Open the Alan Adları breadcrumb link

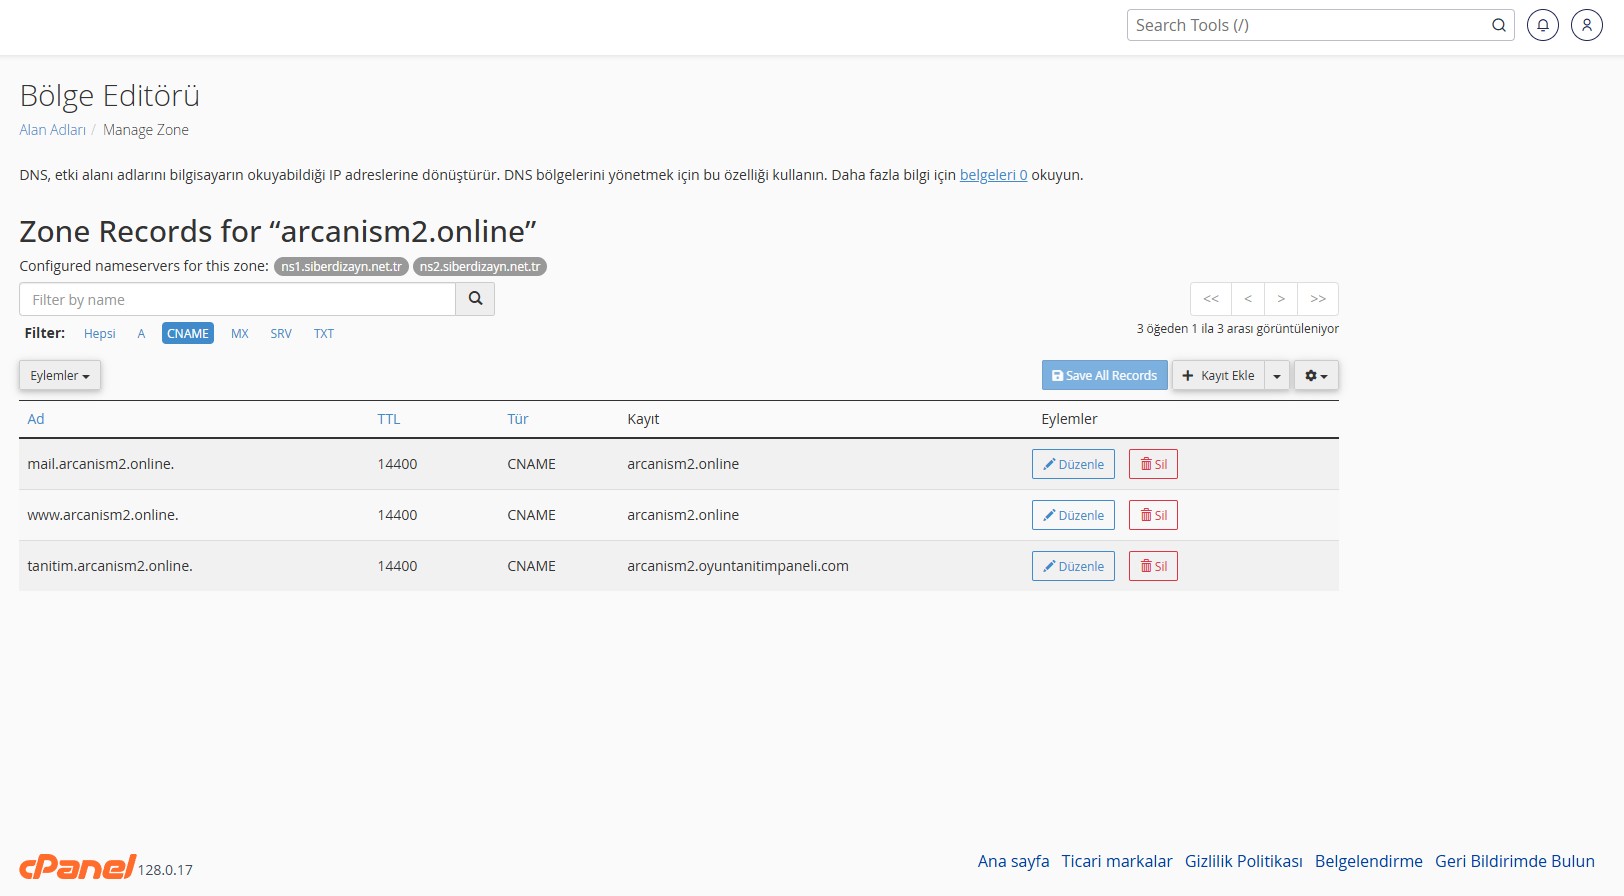[53, 130]
